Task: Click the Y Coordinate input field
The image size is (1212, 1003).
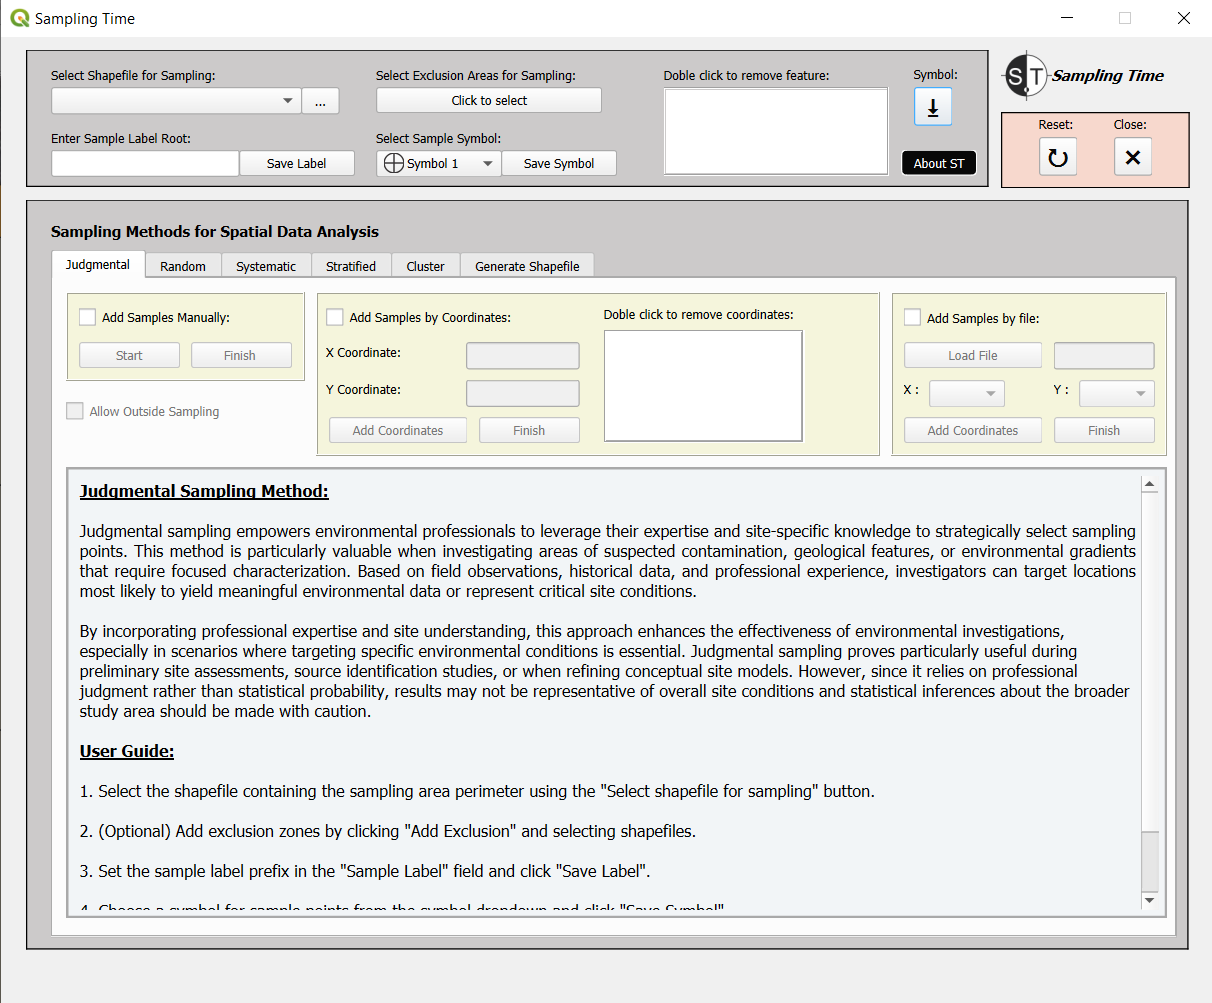Action: [x=523, y=392]
